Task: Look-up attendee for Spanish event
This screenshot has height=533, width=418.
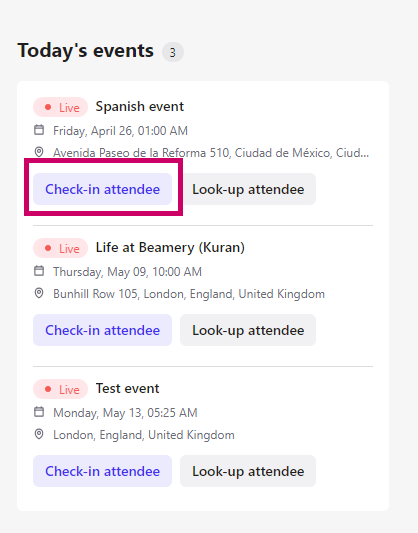Action: tap(248, 189)
